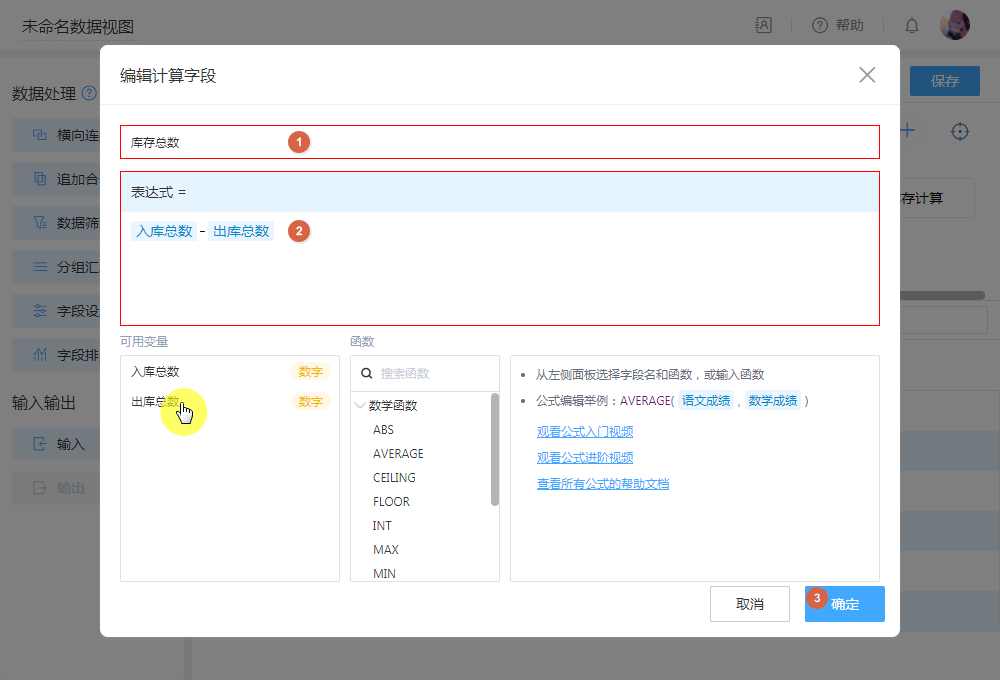Click the 输入 node icon in sidebar
The height and width of the screenshot is (680, 1000).
(x=40, y=444)
